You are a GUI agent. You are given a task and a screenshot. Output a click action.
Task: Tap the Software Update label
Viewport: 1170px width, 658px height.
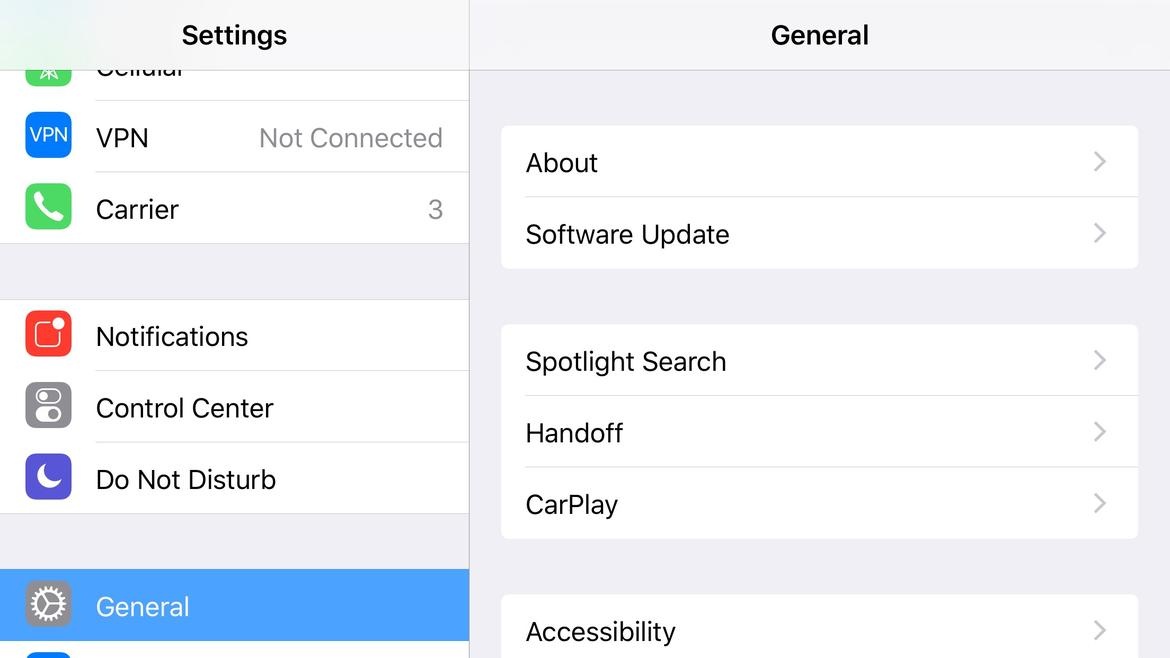627,234
